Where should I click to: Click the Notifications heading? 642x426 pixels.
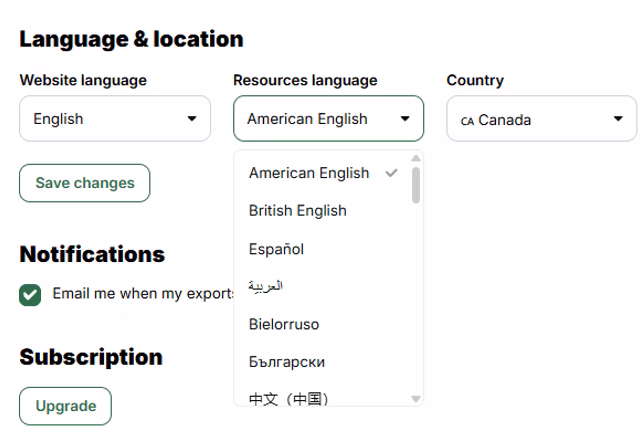point(92,254)
